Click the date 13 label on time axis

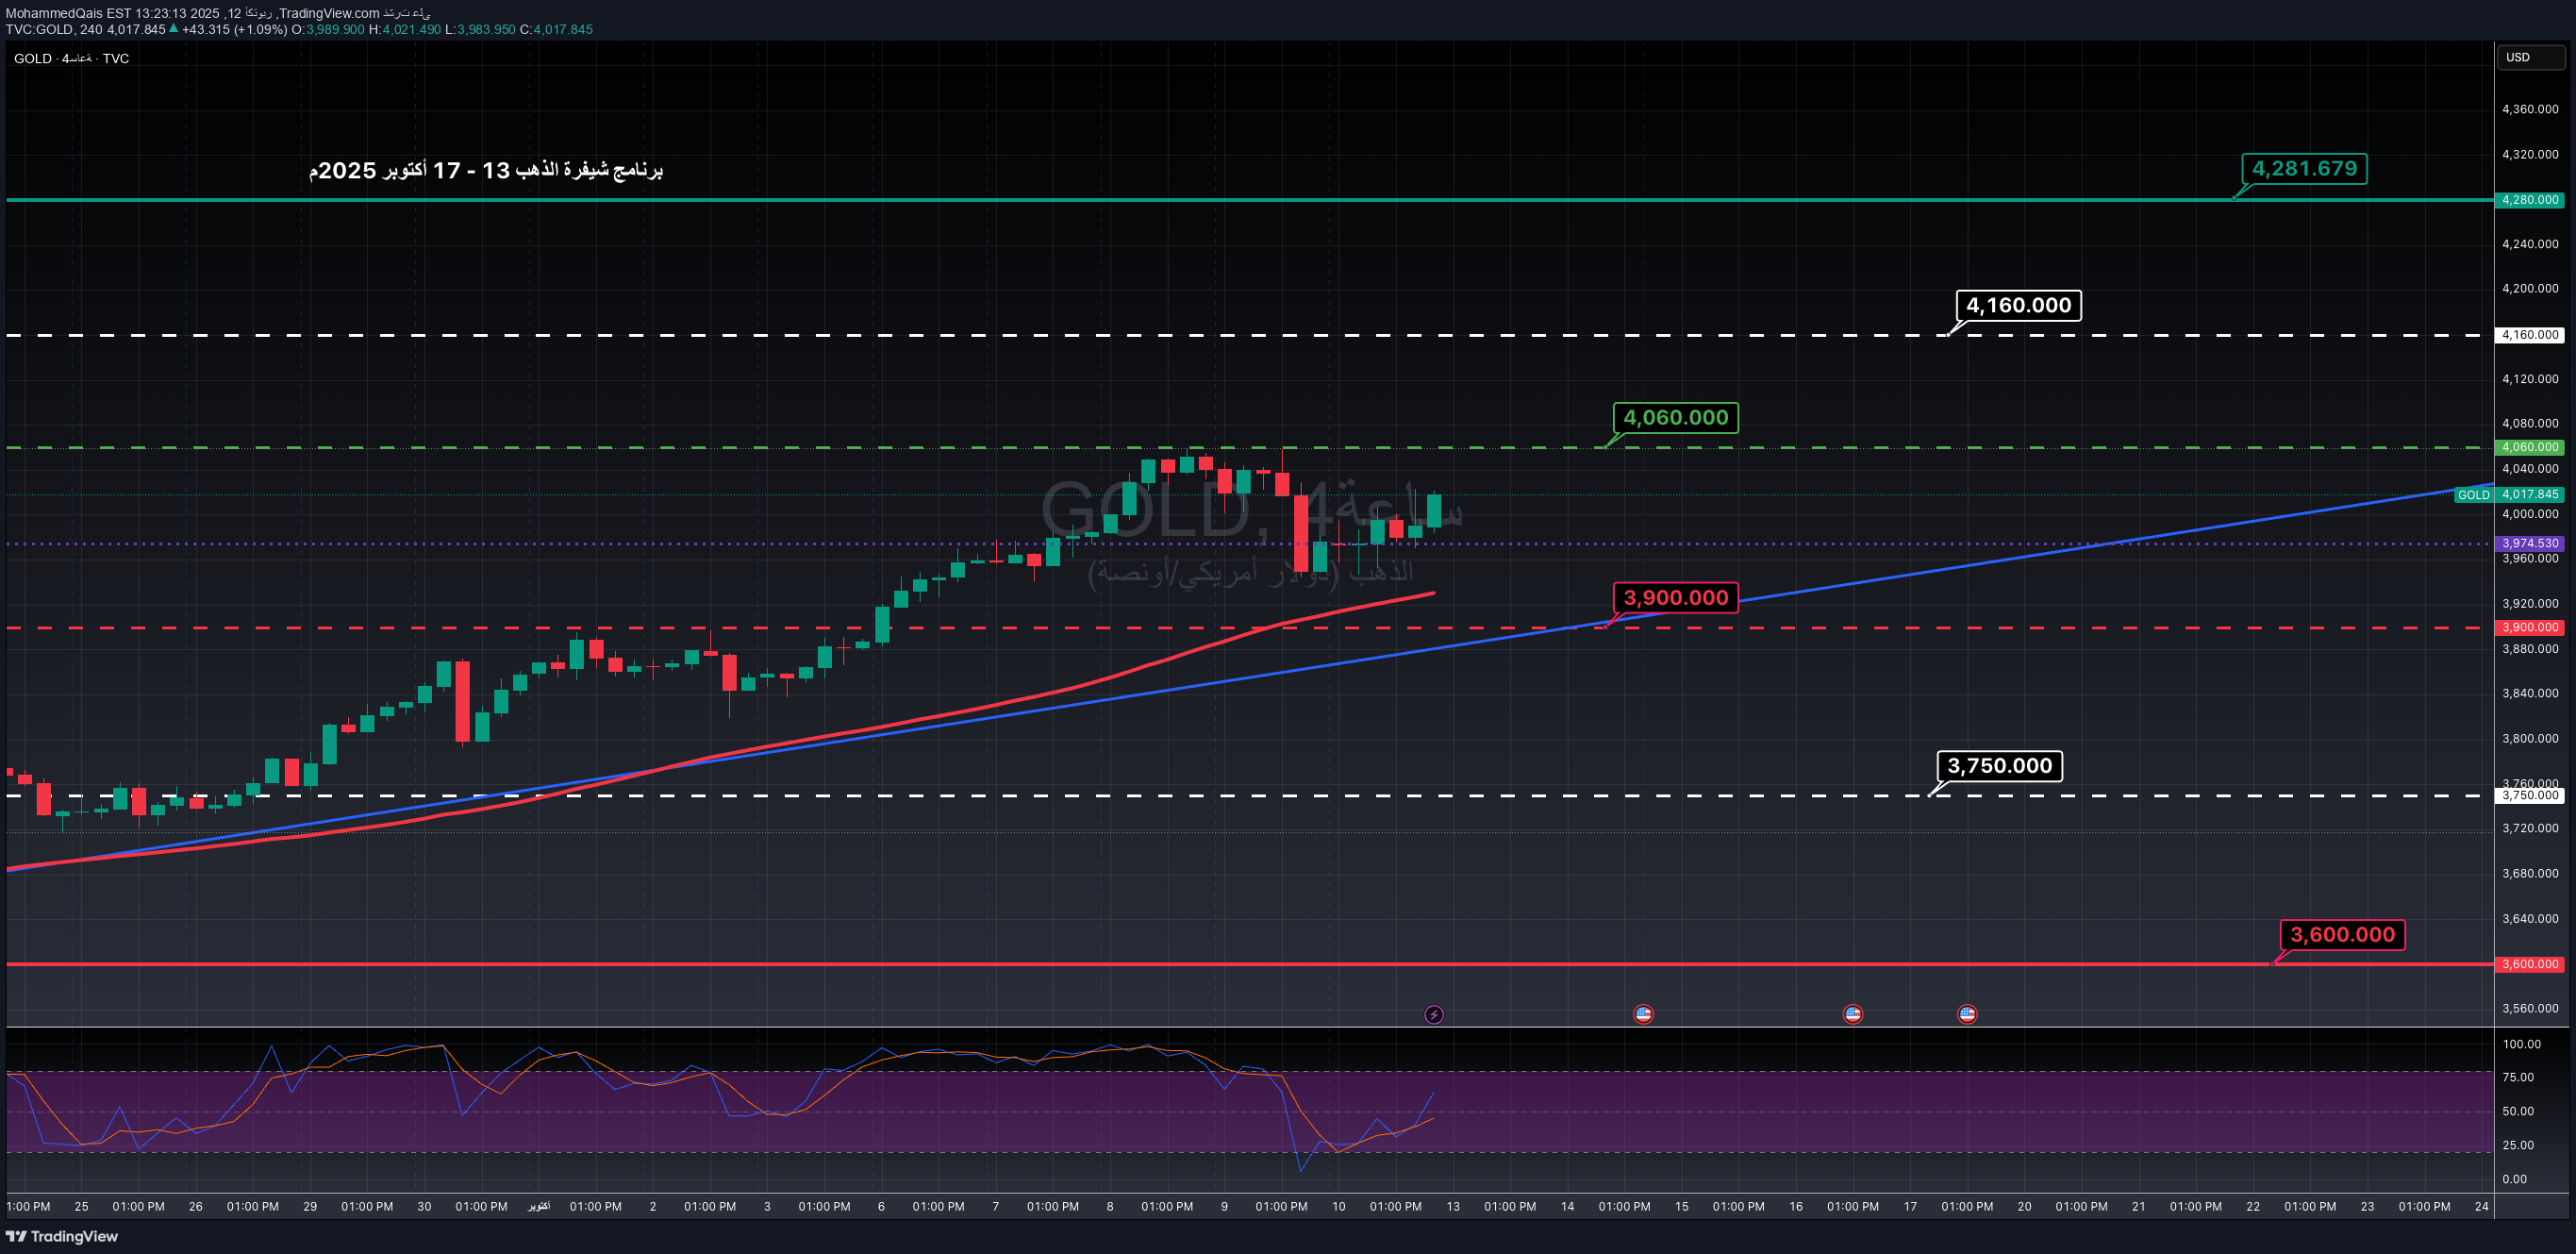1452,1206
